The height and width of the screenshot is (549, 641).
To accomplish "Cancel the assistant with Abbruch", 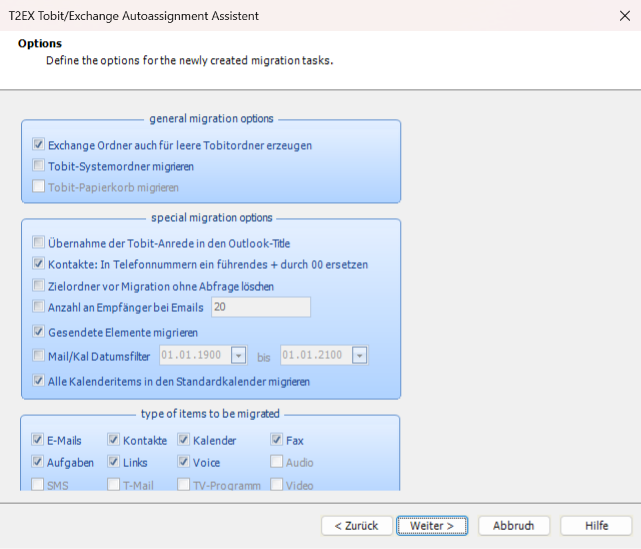I will click(x=513, y=526).
